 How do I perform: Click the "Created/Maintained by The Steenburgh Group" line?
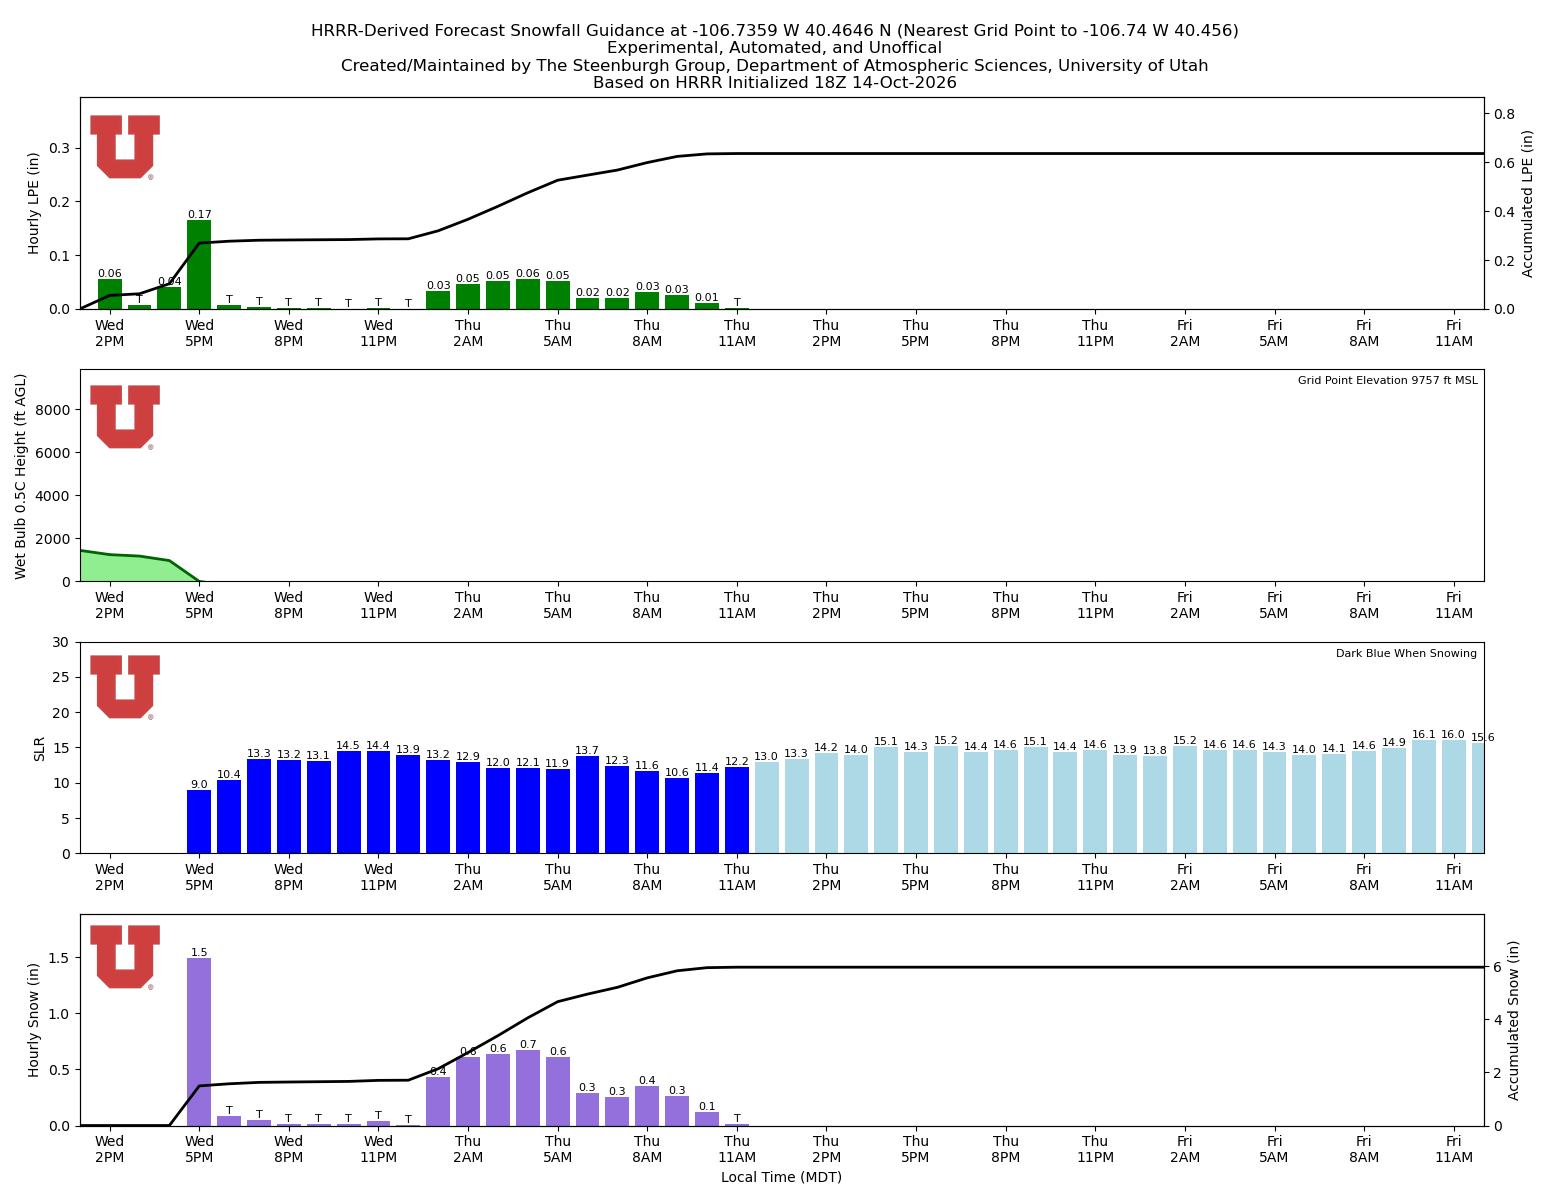(775, 66)
